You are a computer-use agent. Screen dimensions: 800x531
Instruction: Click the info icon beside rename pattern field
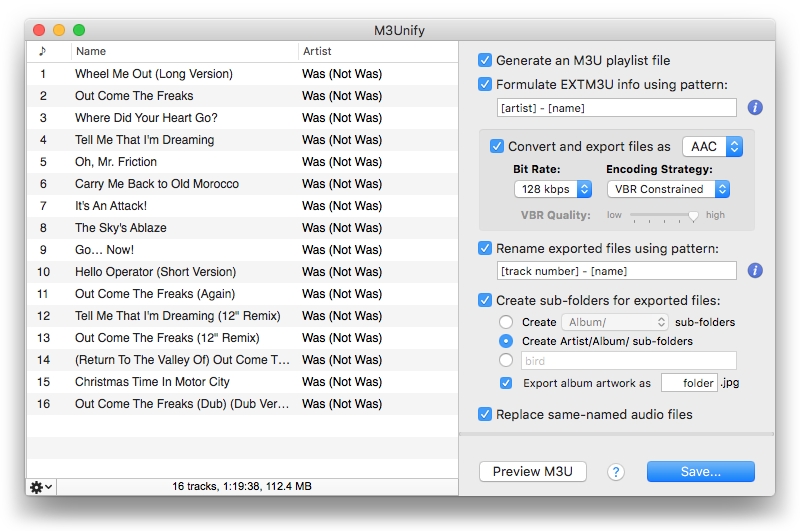click(755, 270)
